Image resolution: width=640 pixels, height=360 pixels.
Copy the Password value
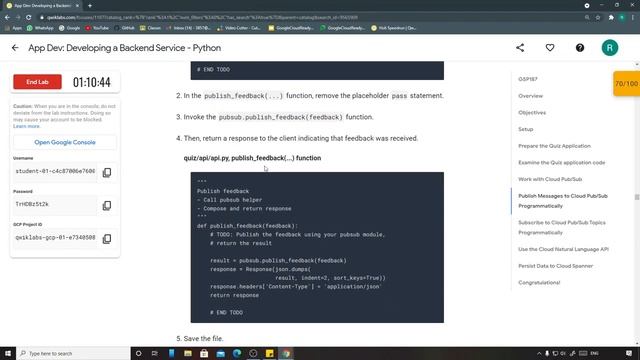107,205
